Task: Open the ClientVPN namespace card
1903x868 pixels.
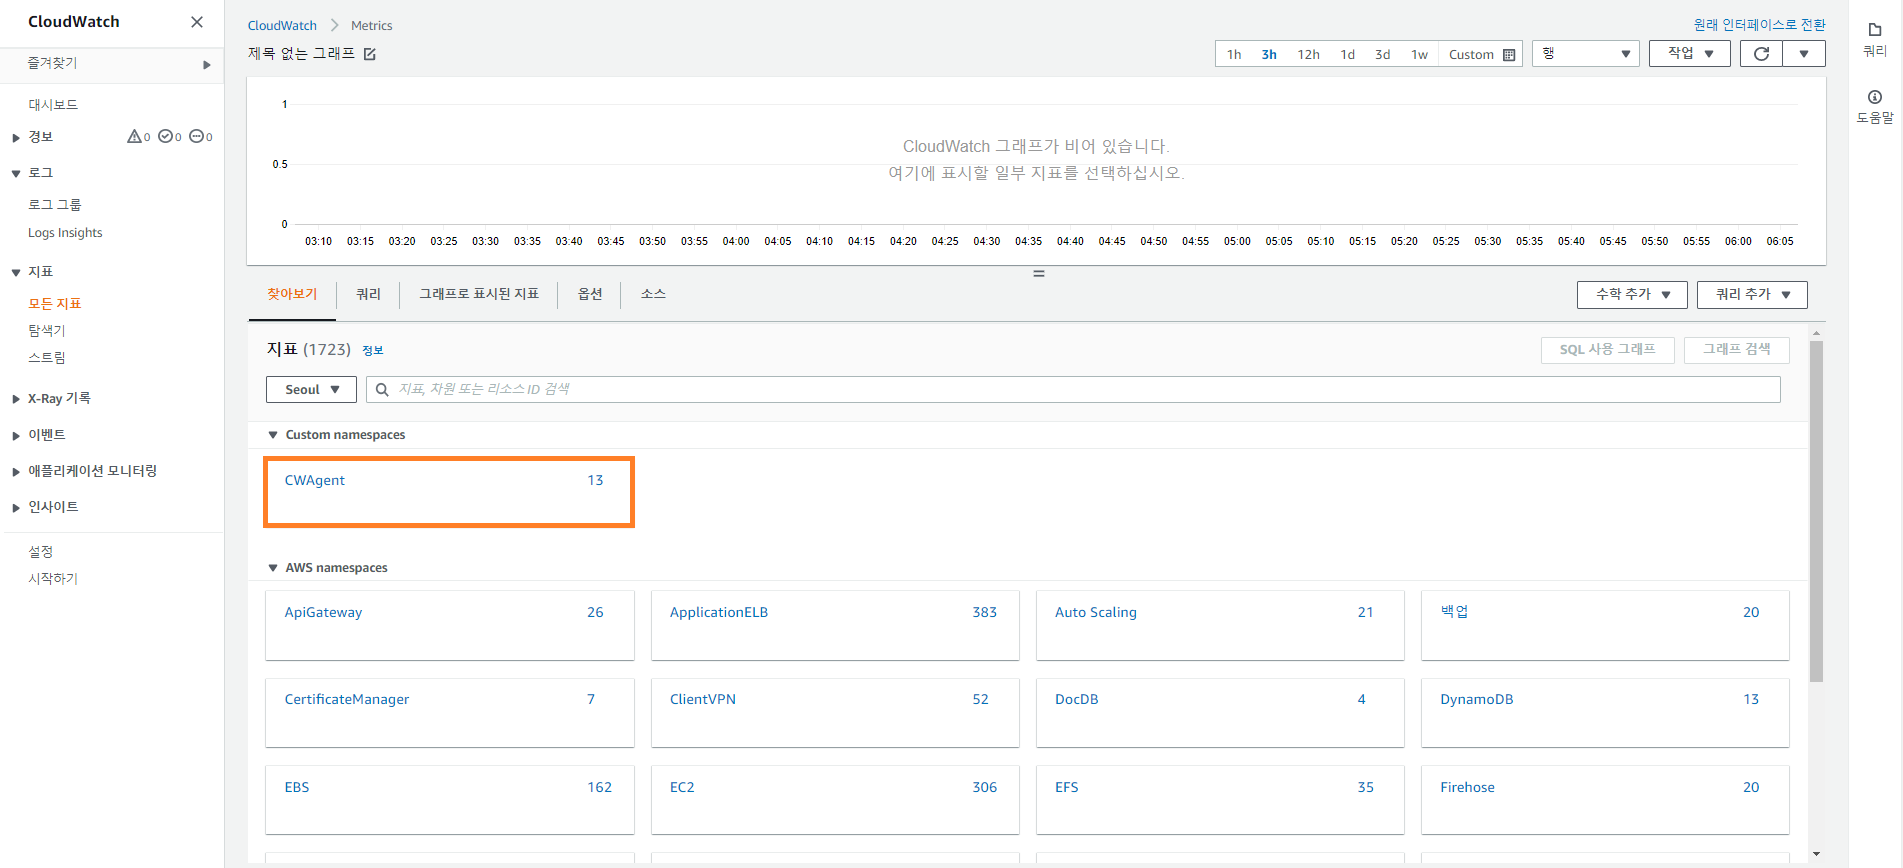Action: (835, 712)
